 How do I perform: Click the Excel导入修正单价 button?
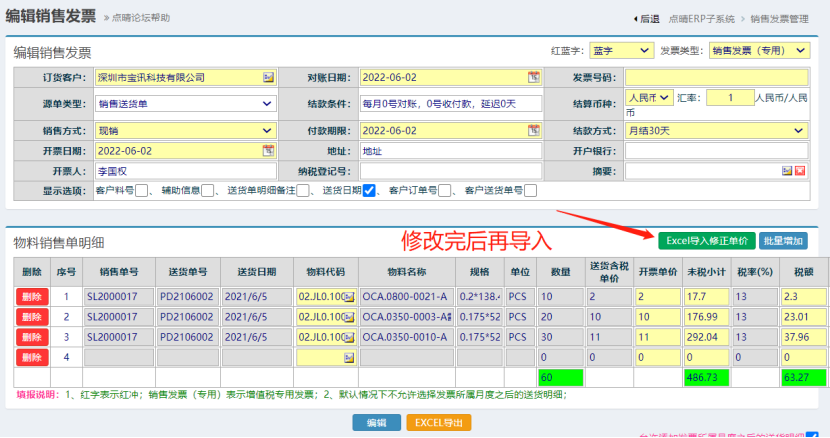[707, 240]
